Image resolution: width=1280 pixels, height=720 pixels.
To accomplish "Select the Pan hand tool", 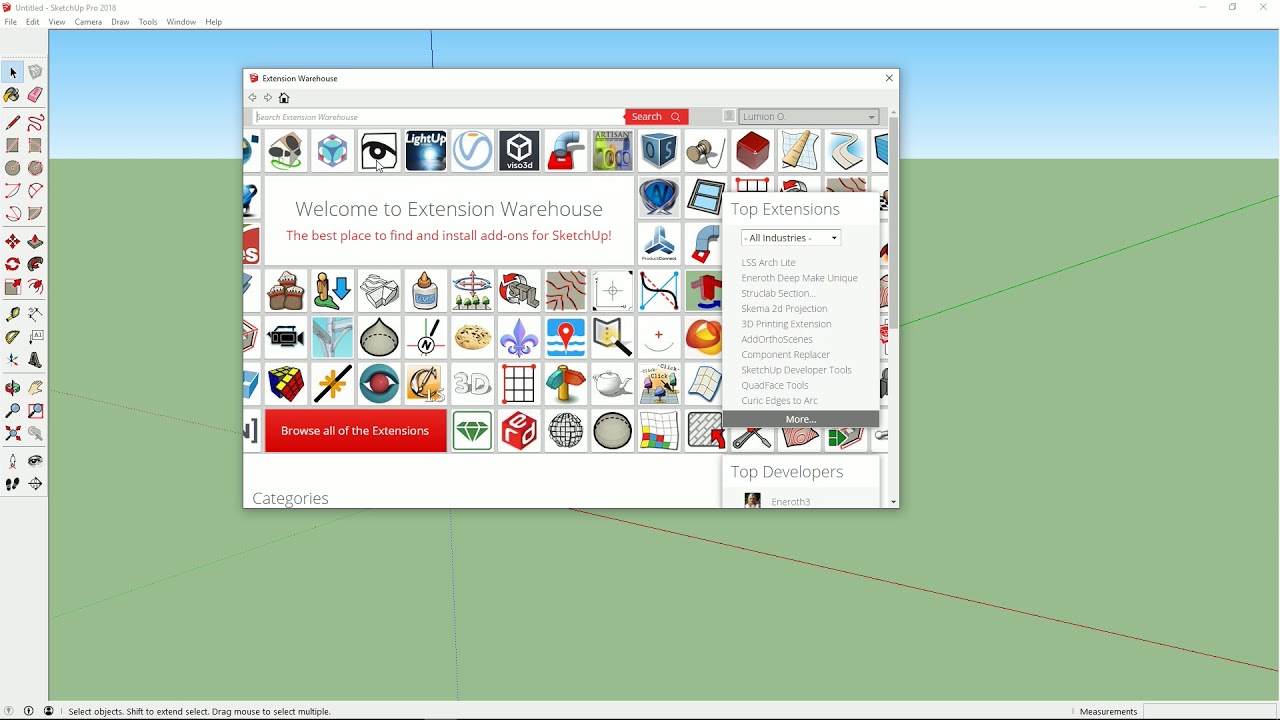I will point(36,388).
